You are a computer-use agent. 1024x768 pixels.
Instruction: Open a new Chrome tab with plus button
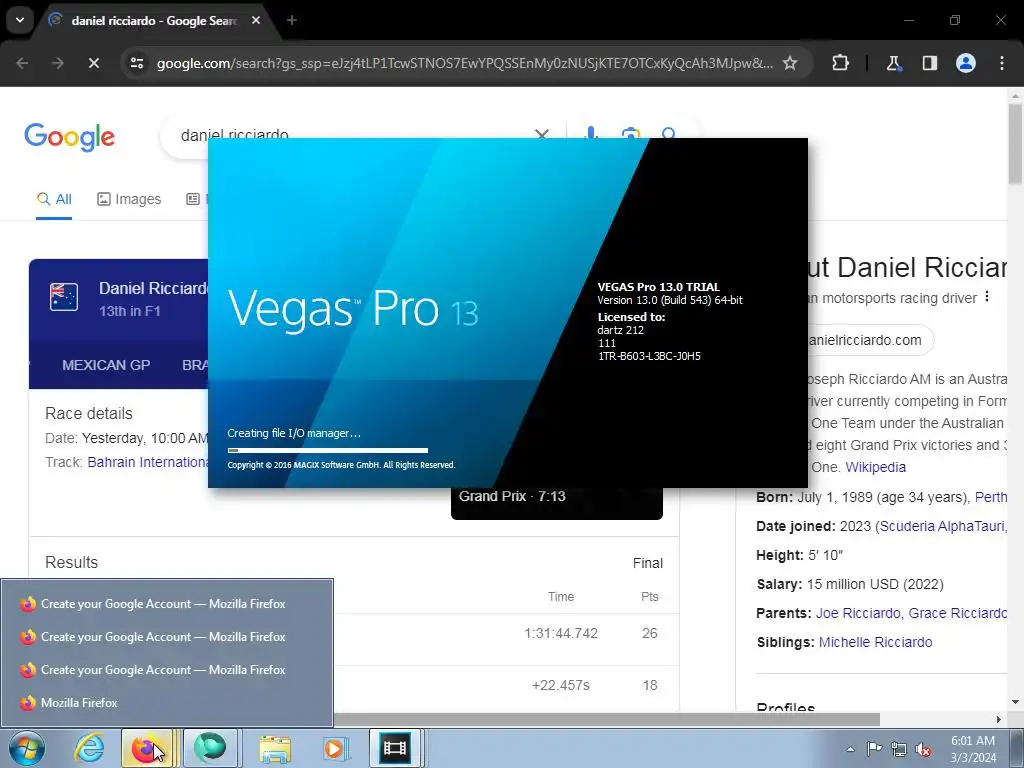point(292,20)
